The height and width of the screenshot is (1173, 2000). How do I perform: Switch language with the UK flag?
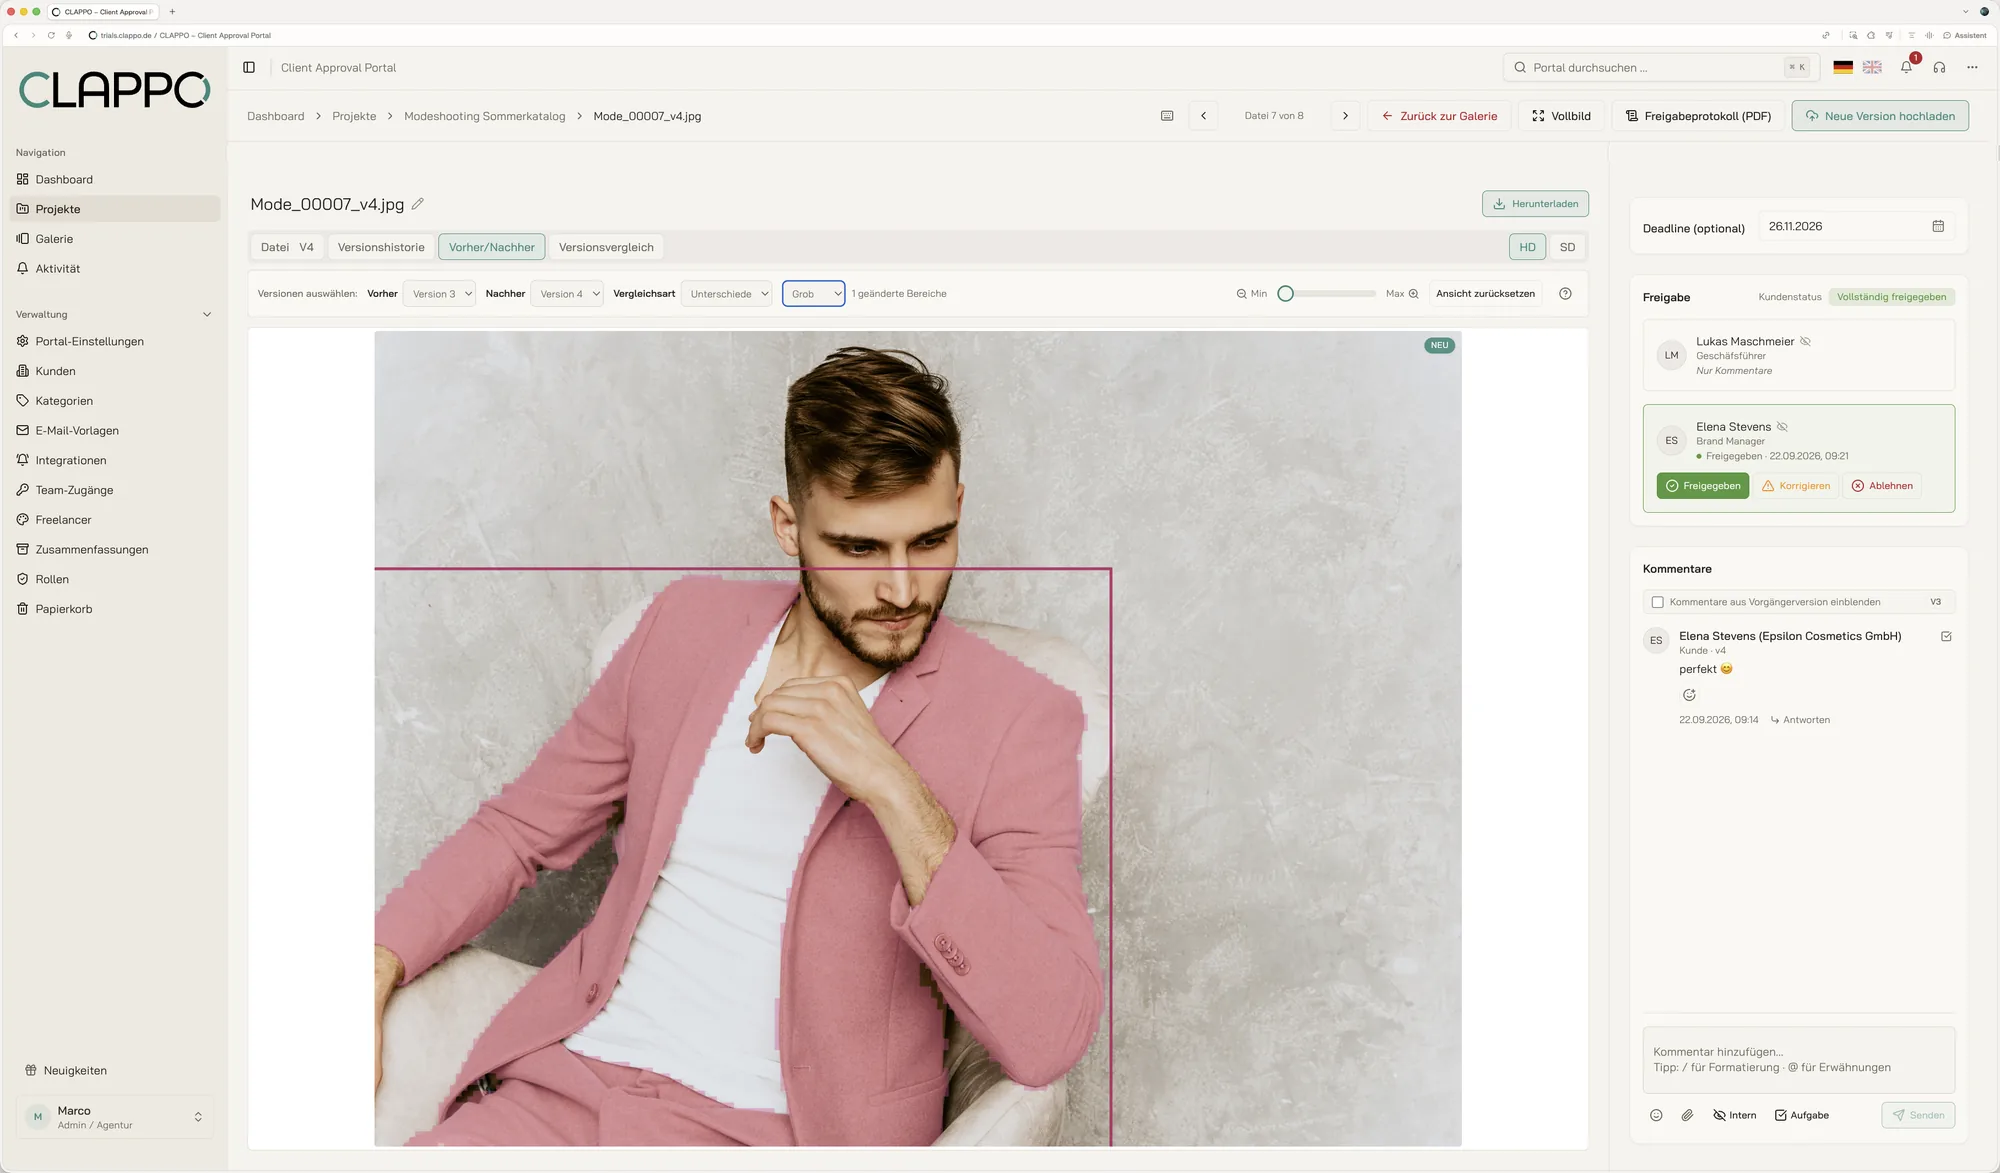[x=1872, y=67]
